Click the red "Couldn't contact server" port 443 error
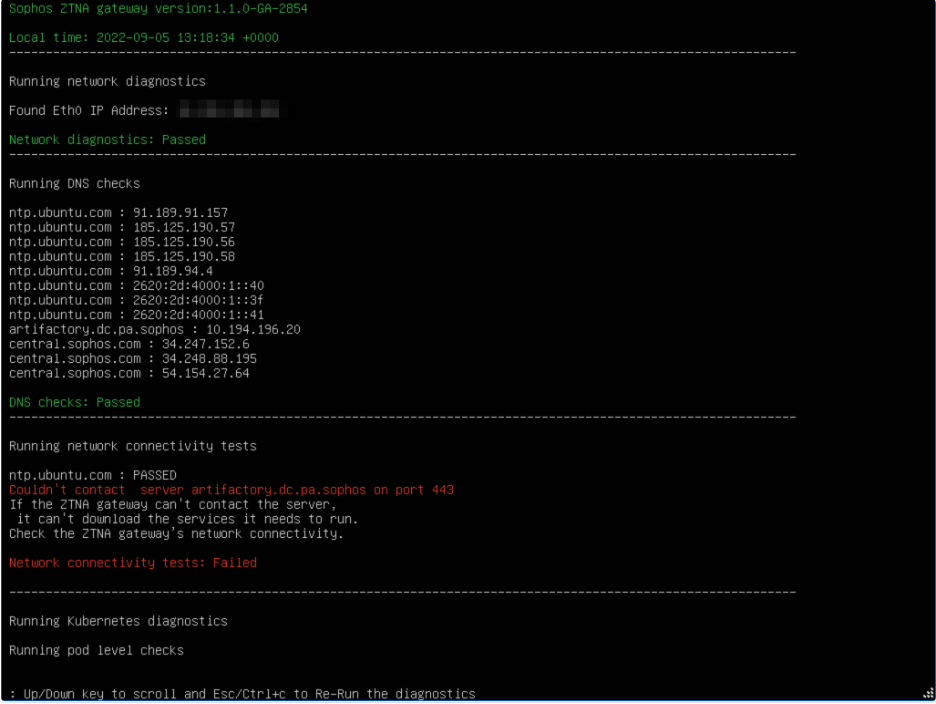The height and width of the screenshot is (704, 936). (x=232, y=490)
